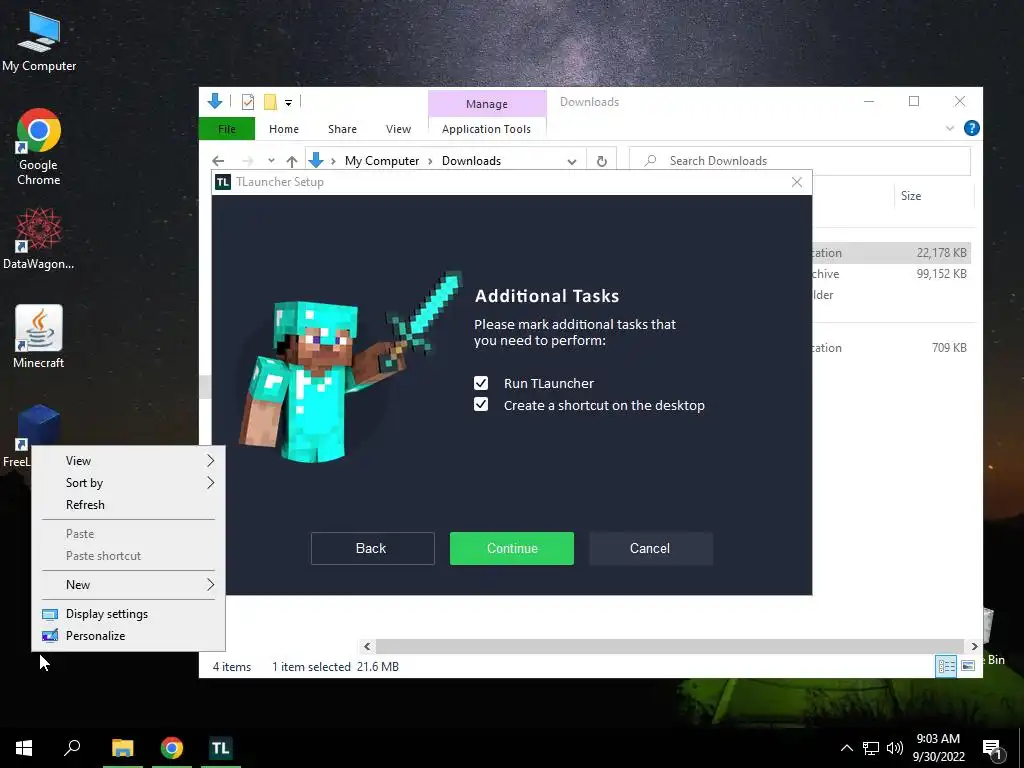Select the Minecraft desktop shortcut
The image size is (1024, 768).
click(39, 336)
